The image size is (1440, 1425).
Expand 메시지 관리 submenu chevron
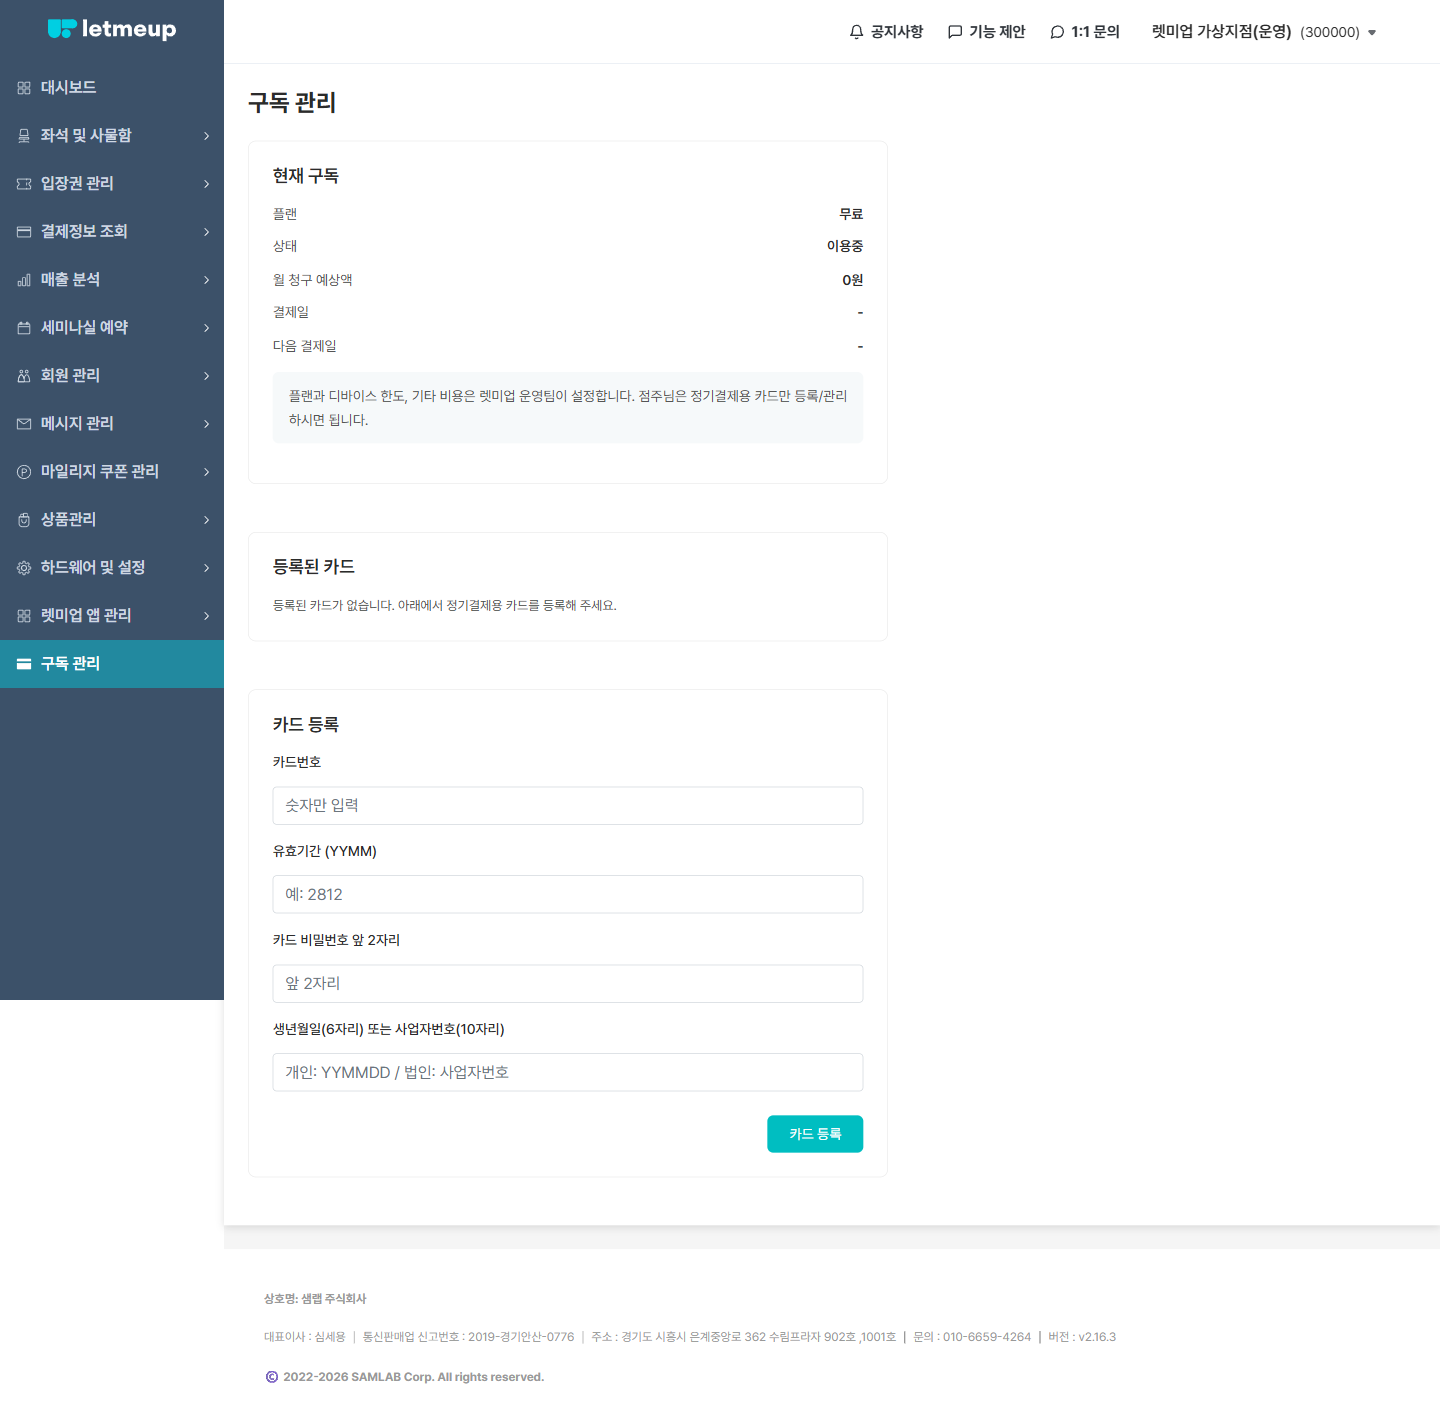(x=207, y=424)
